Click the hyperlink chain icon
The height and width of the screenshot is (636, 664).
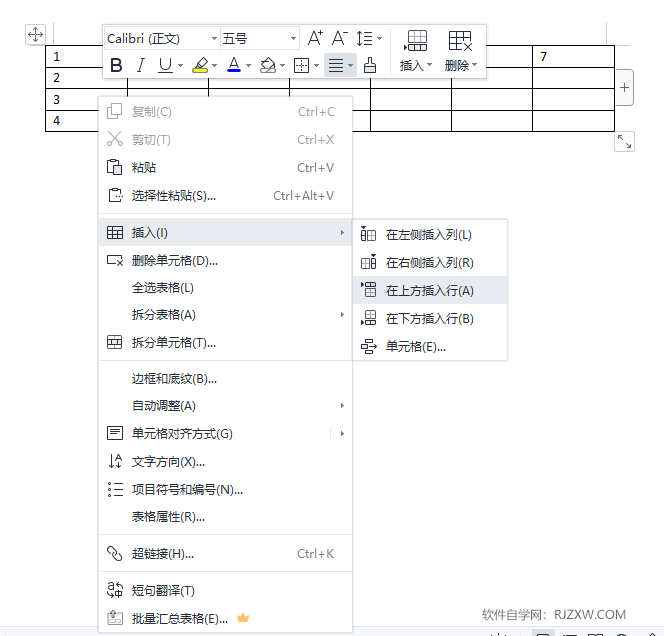114,553
